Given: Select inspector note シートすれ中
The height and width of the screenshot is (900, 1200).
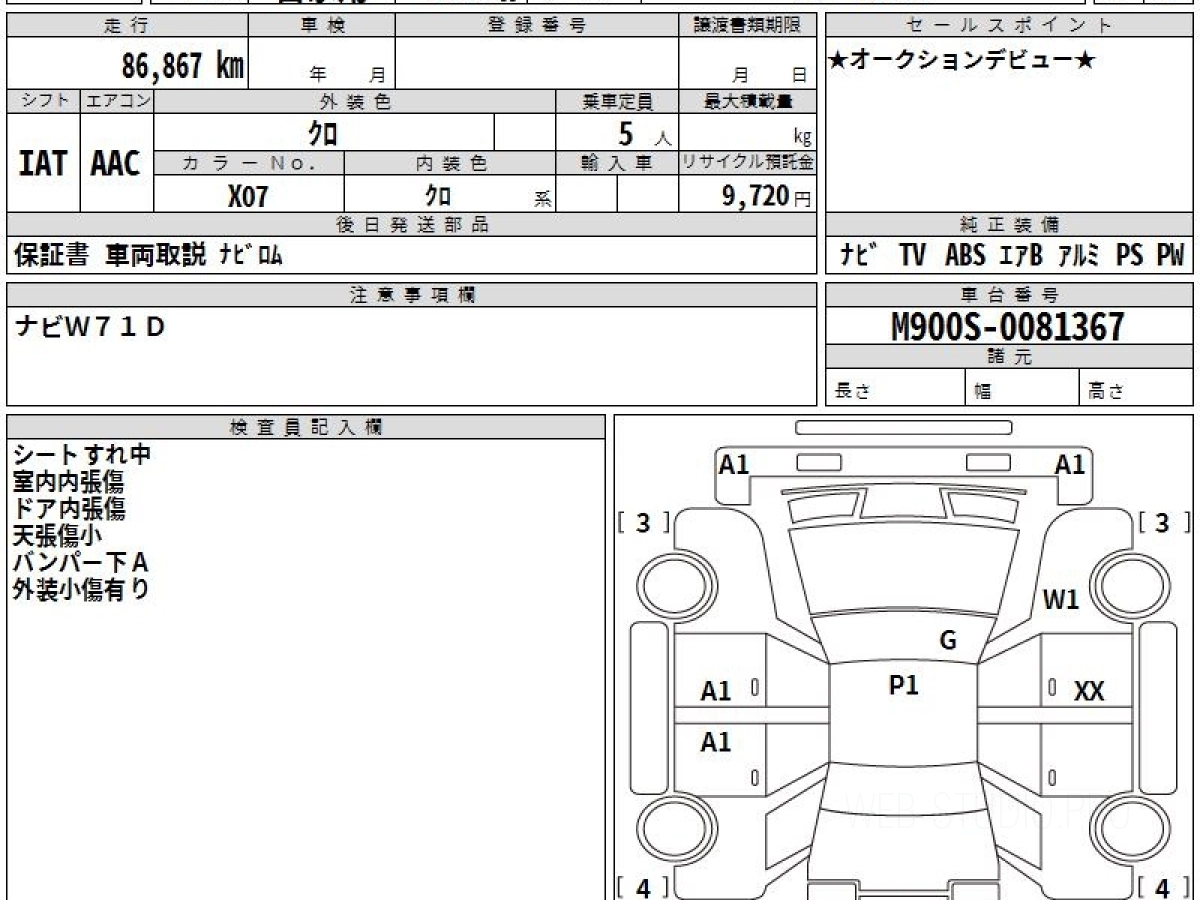Looking at the screenshot, I should click(x=82, y=455).
